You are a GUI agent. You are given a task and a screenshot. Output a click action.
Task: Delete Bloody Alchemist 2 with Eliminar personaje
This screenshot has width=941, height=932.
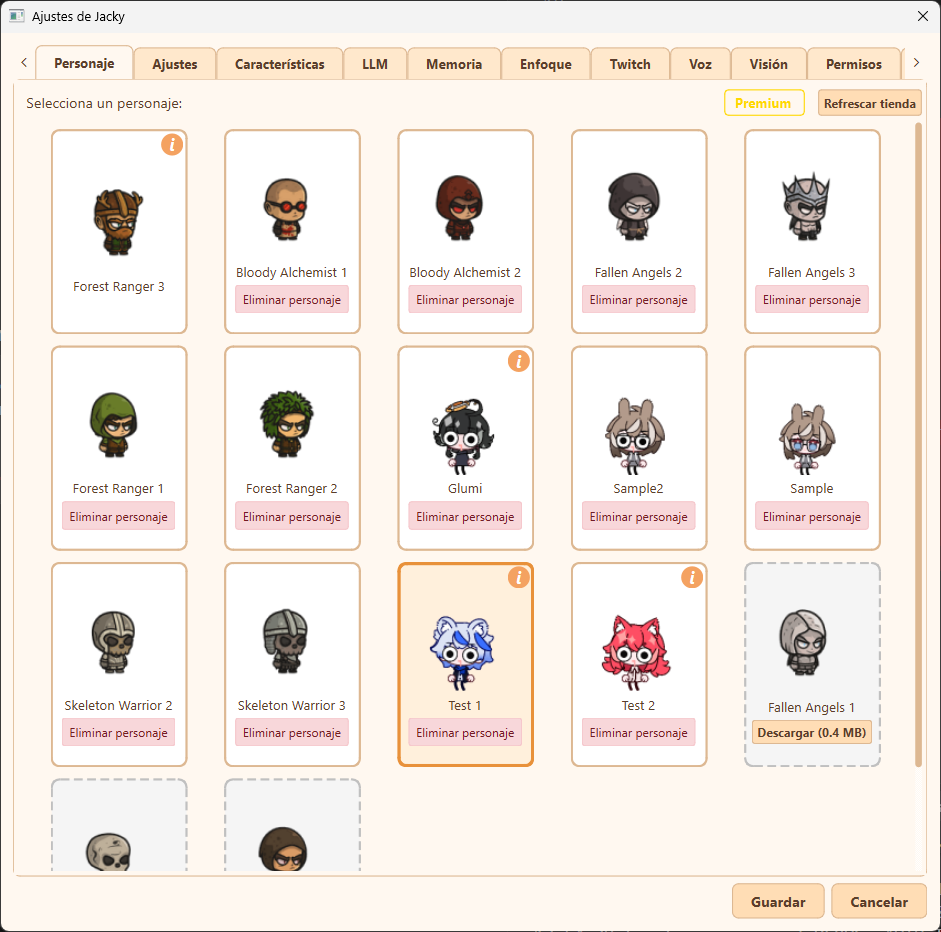pyautogui.click(x=465, y=299)
